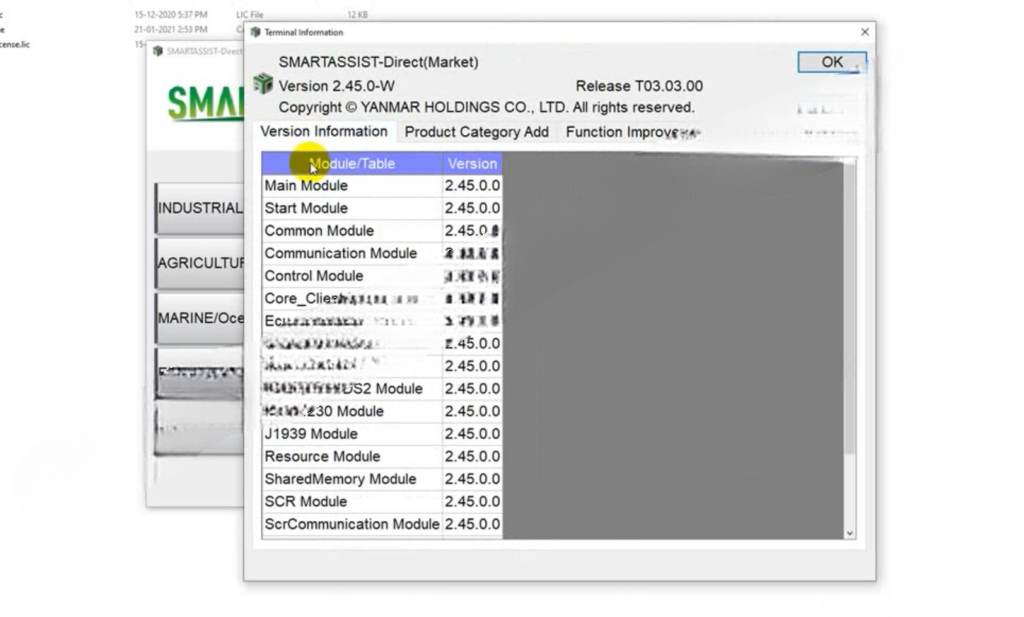The image size is (1024, 617).
Task: Close the Terminal Information dialog
Action: [864, 32]
